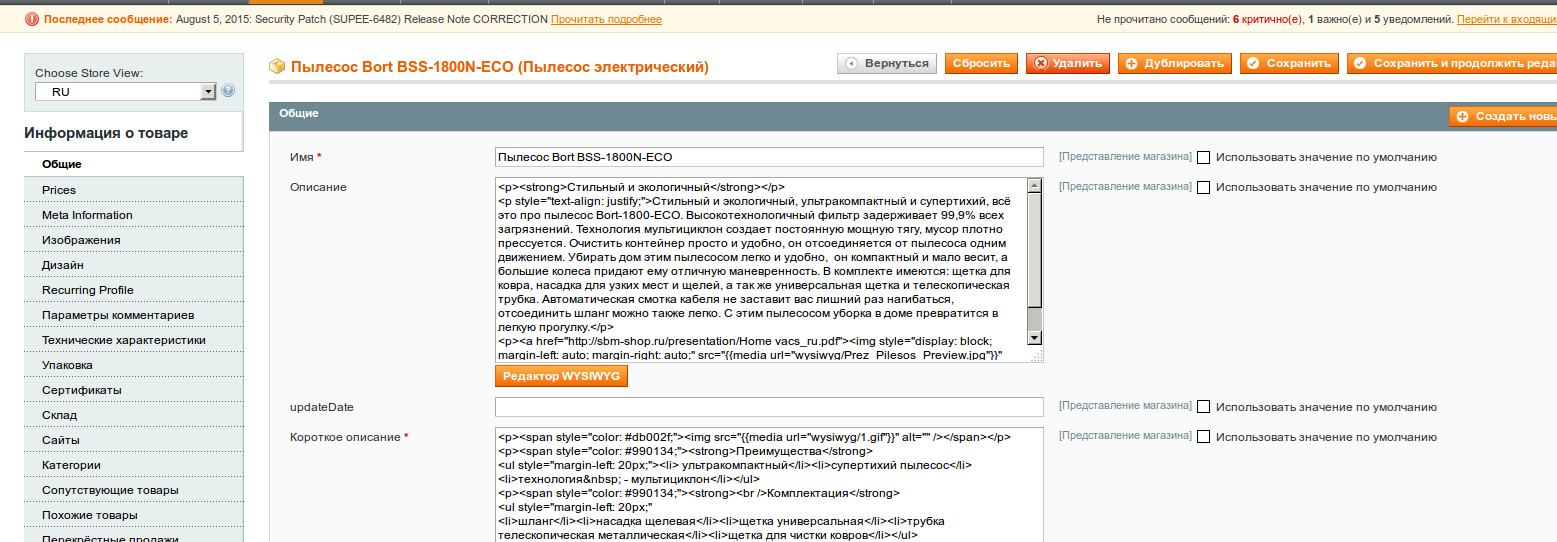Toggle default value checkbox for Описание
The height and width of the screenshot is (542, 1557).
point(1204,187)
